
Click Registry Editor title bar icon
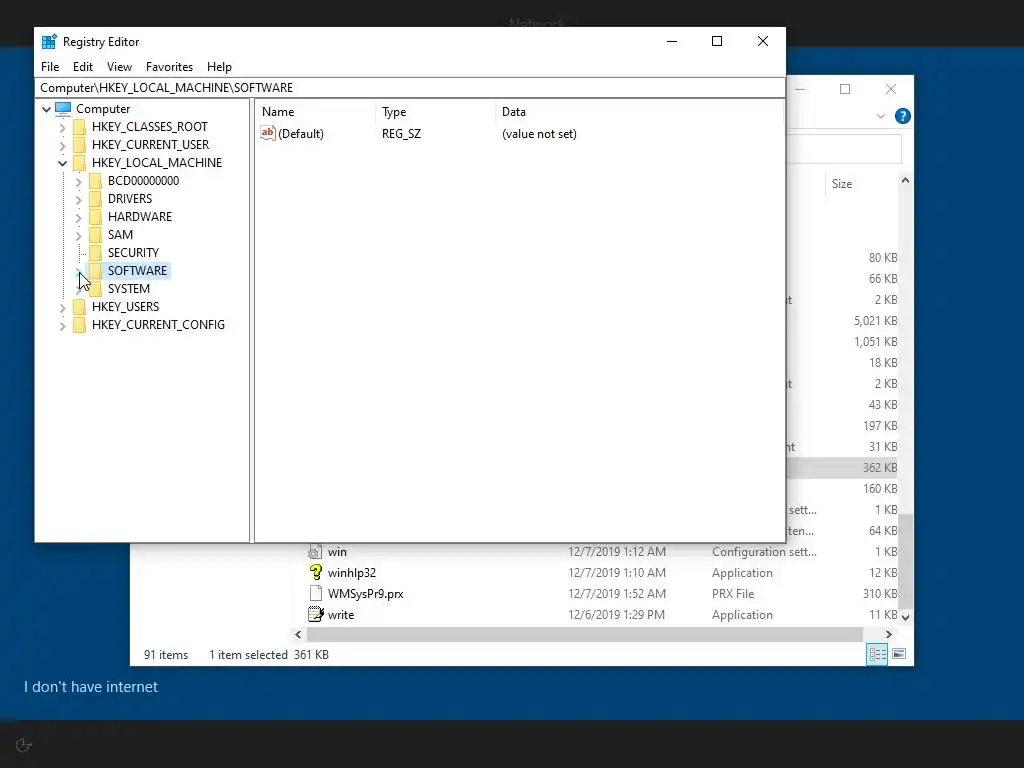pos(49,41)
